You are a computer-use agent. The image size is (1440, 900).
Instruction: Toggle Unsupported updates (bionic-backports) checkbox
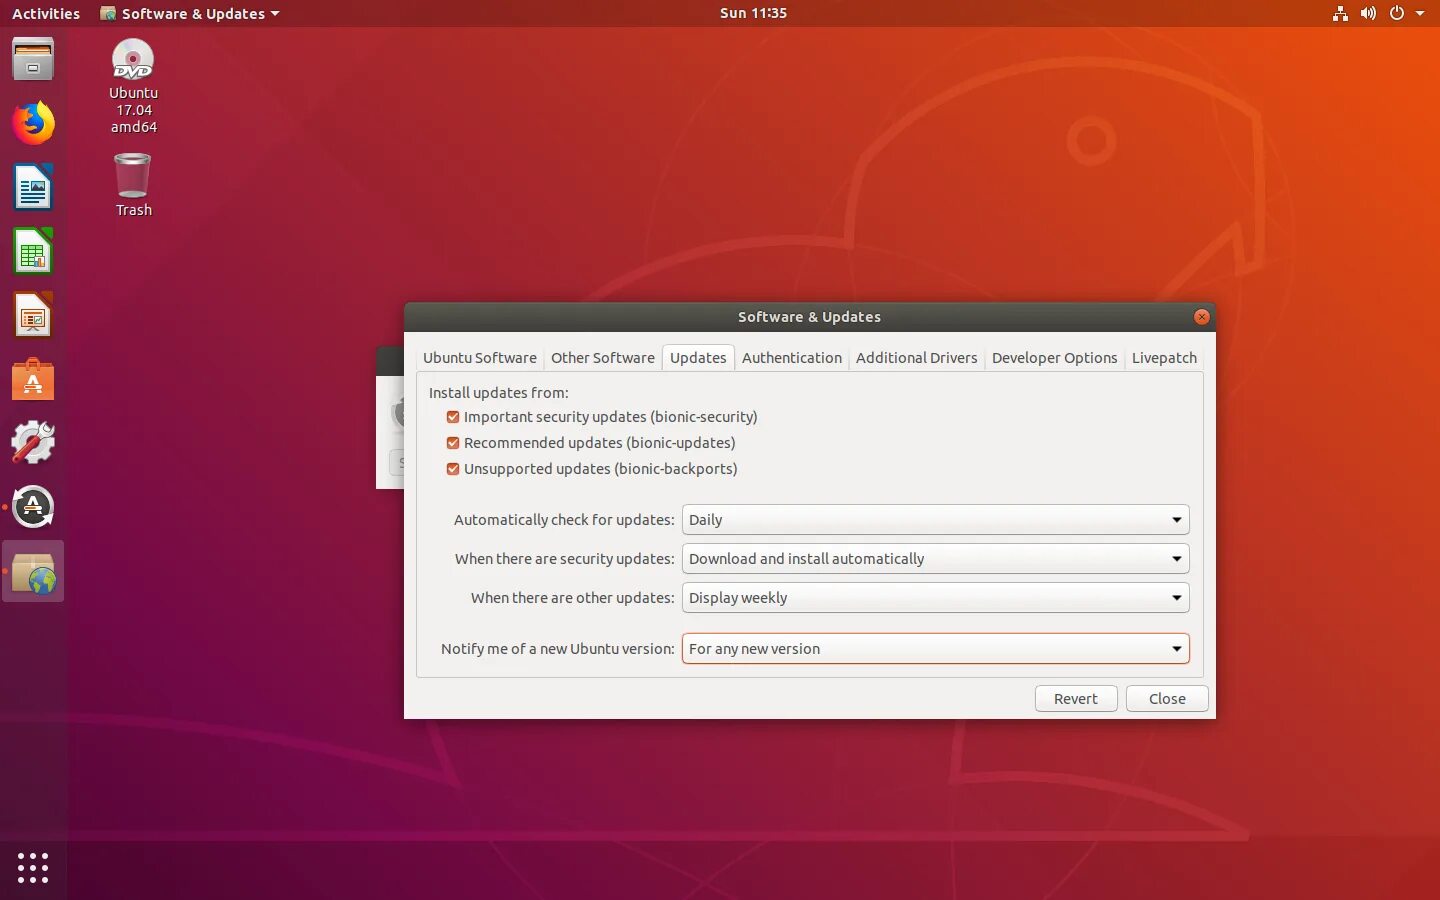click(x=453, y=469)
